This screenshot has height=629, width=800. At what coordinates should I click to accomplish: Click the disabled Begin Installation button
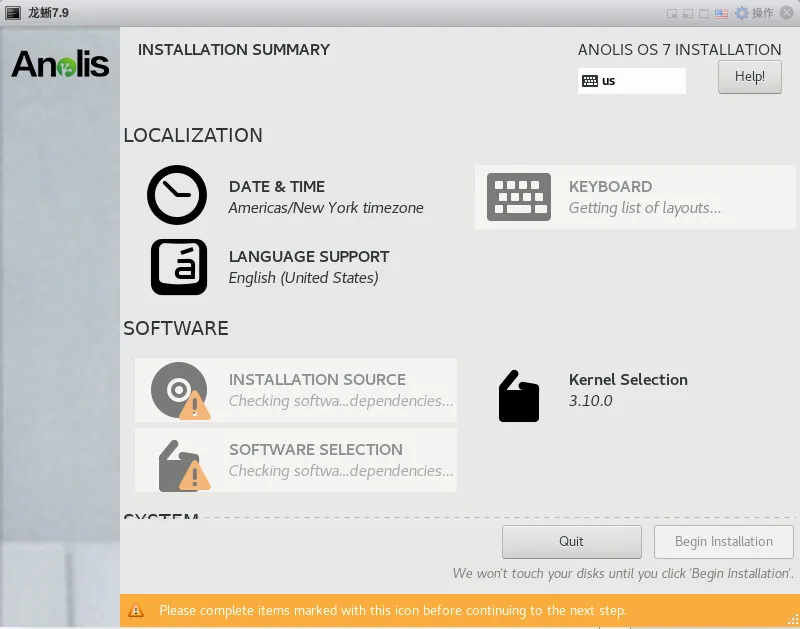[723, 541]
